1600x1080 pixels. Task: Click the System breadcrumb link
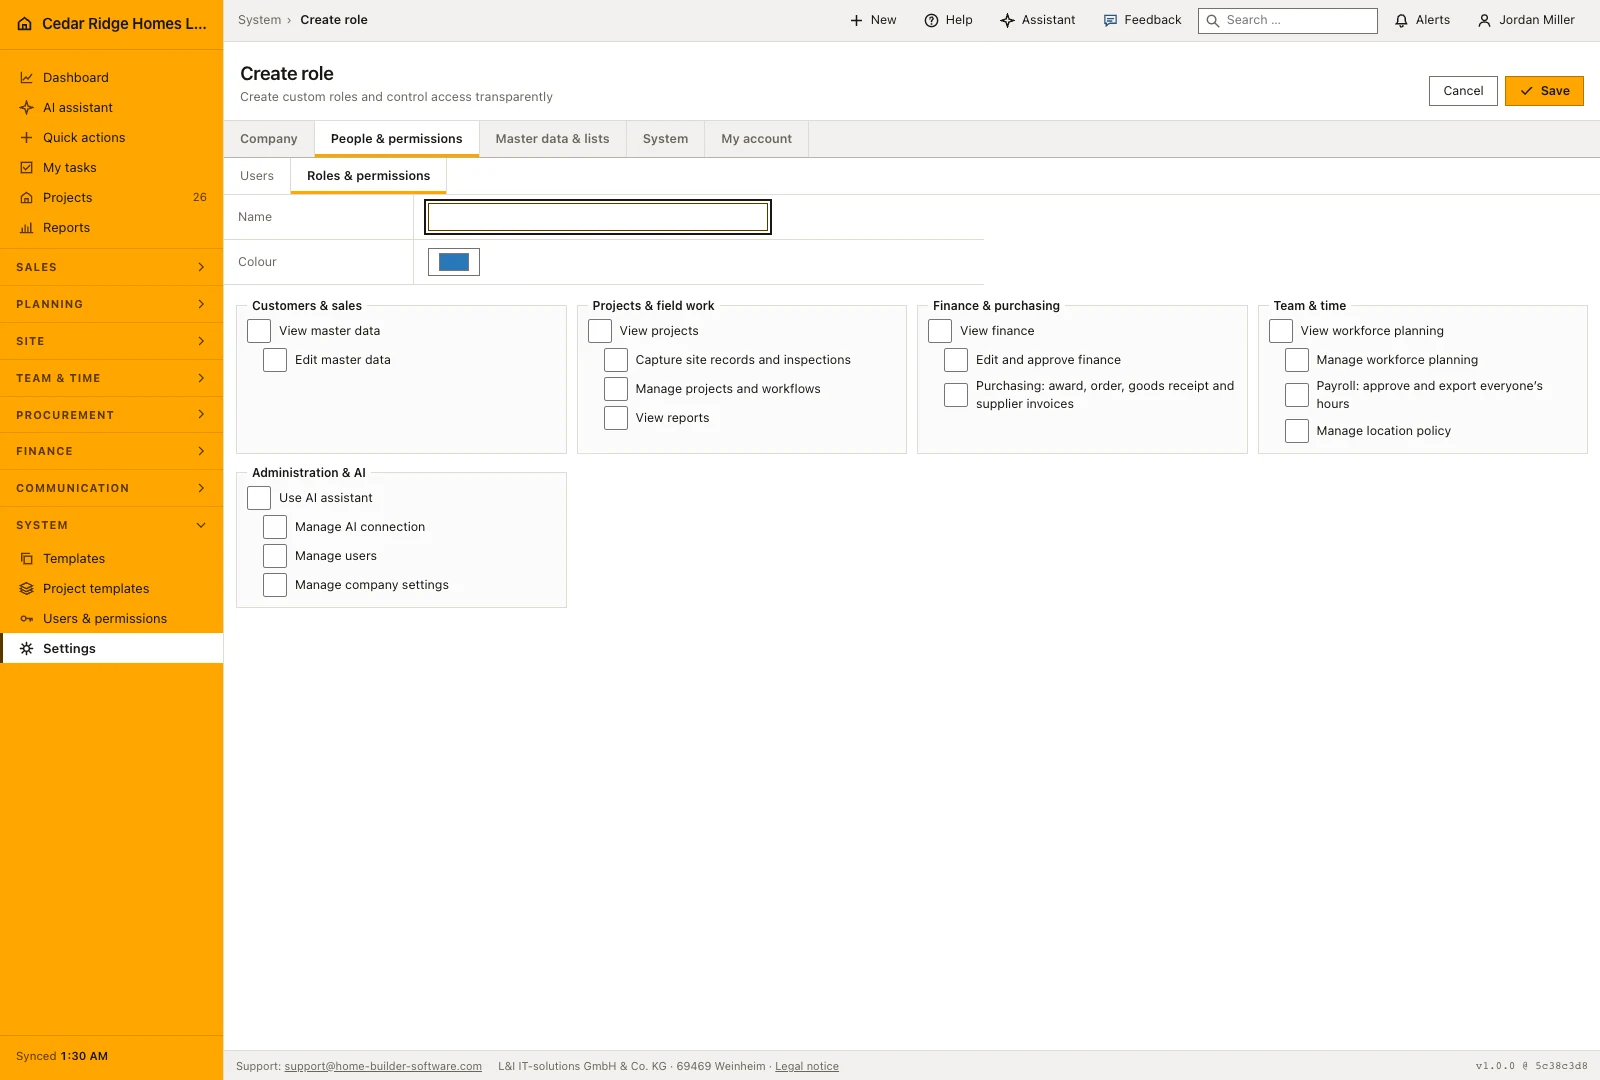tap(259, 20)
